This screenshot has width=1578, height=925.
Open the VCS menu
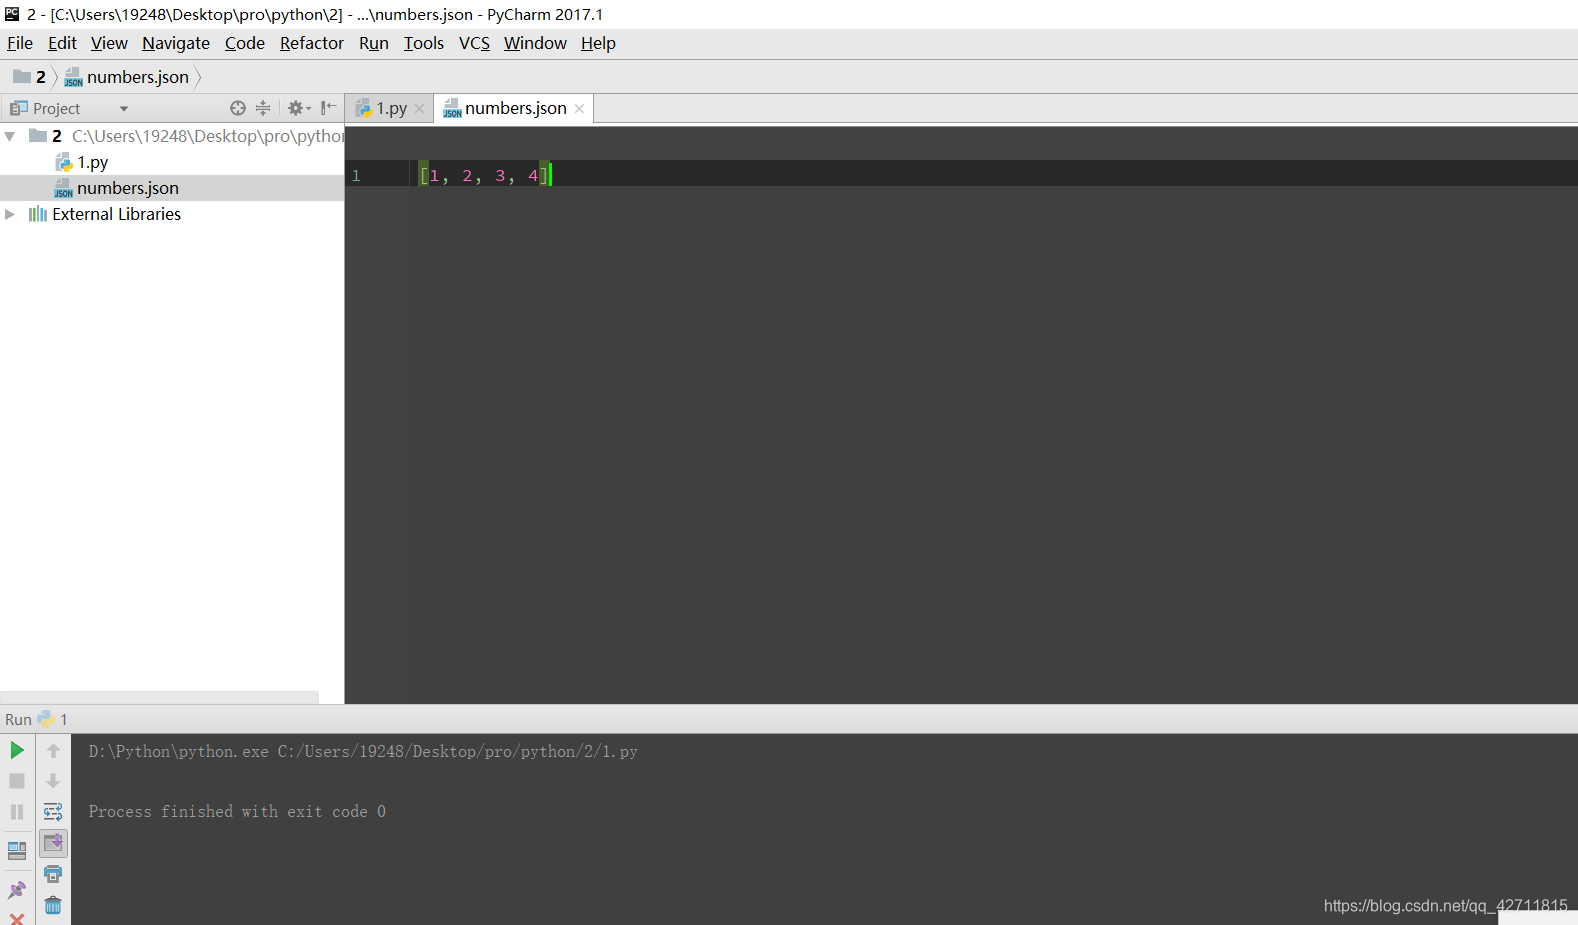pos(474,43)
